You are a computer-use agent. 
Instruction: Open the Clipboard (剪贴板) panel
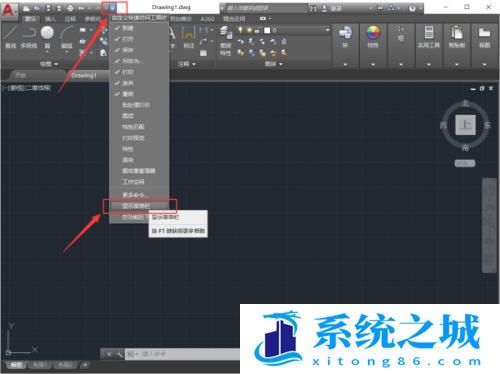point(457,37)
